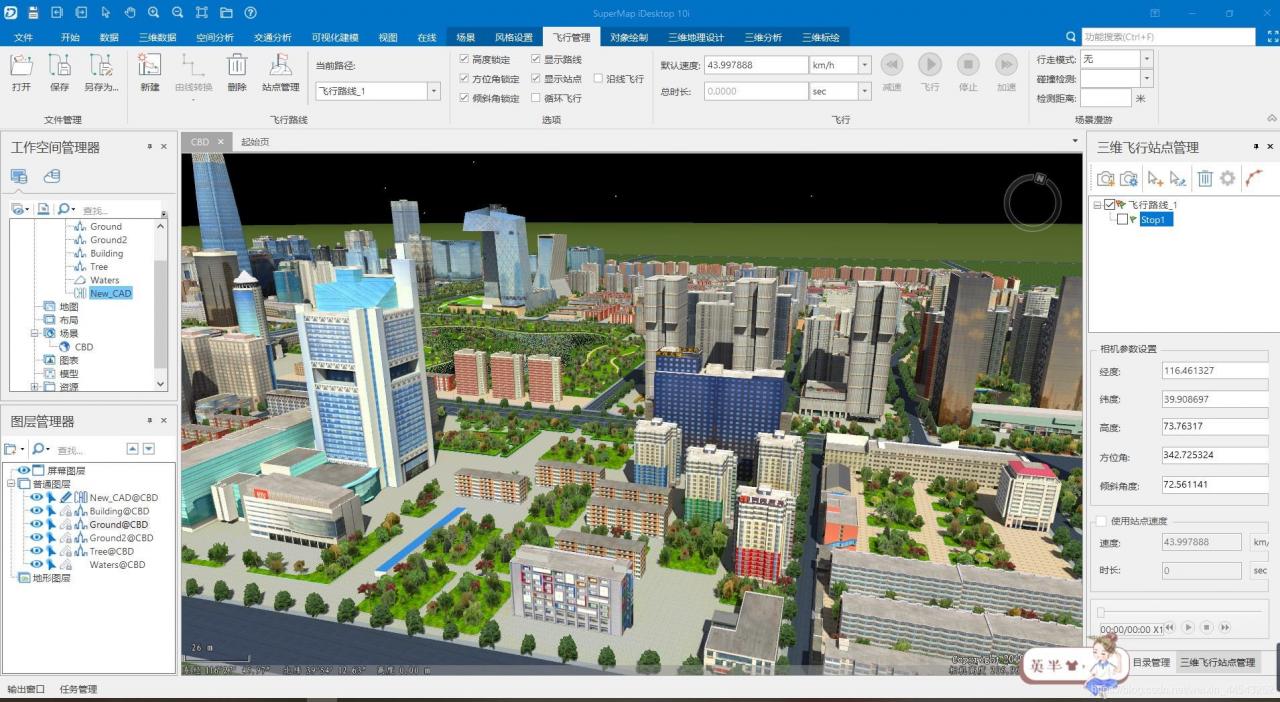Open 输出窗口 in status bar
This screenshot has height=702, width=1280.
(x=26, y=689)
